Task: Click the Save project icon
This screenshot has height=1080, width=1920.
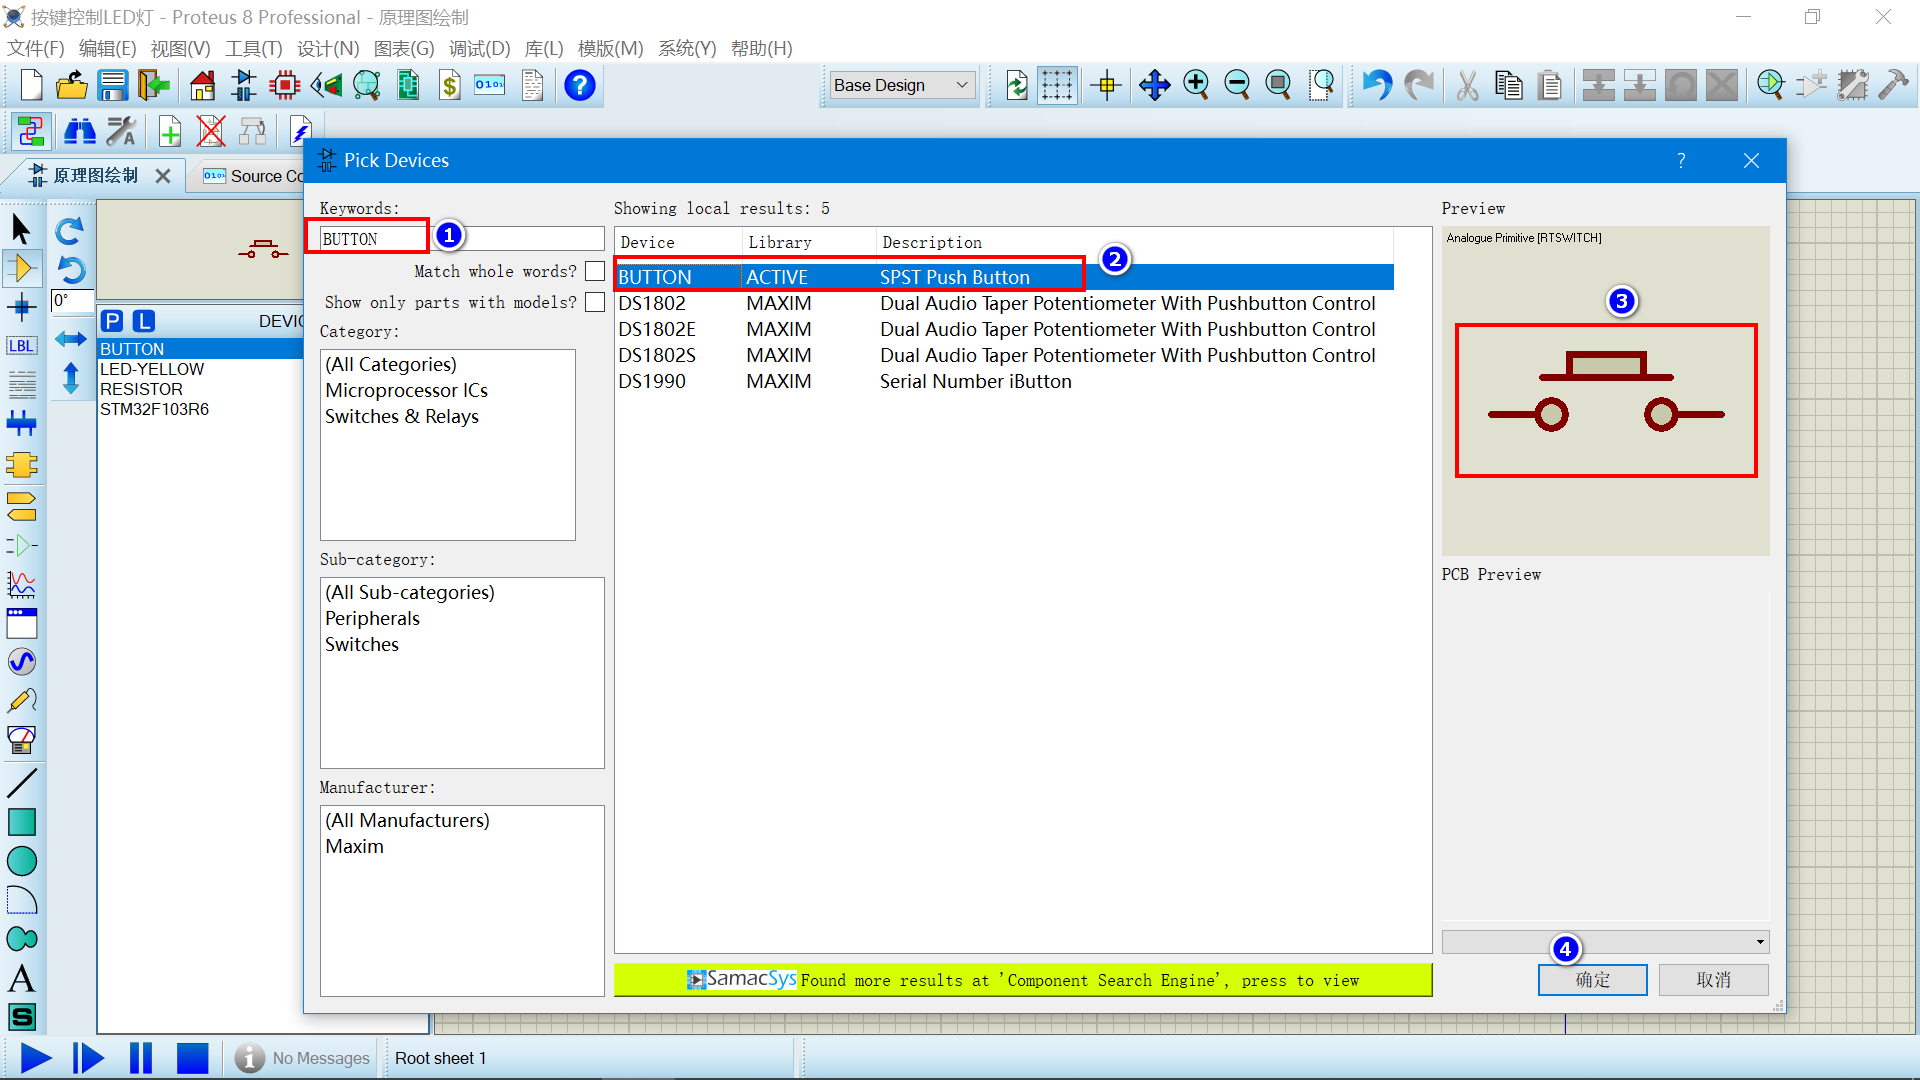Action: (x=113, y=85)
